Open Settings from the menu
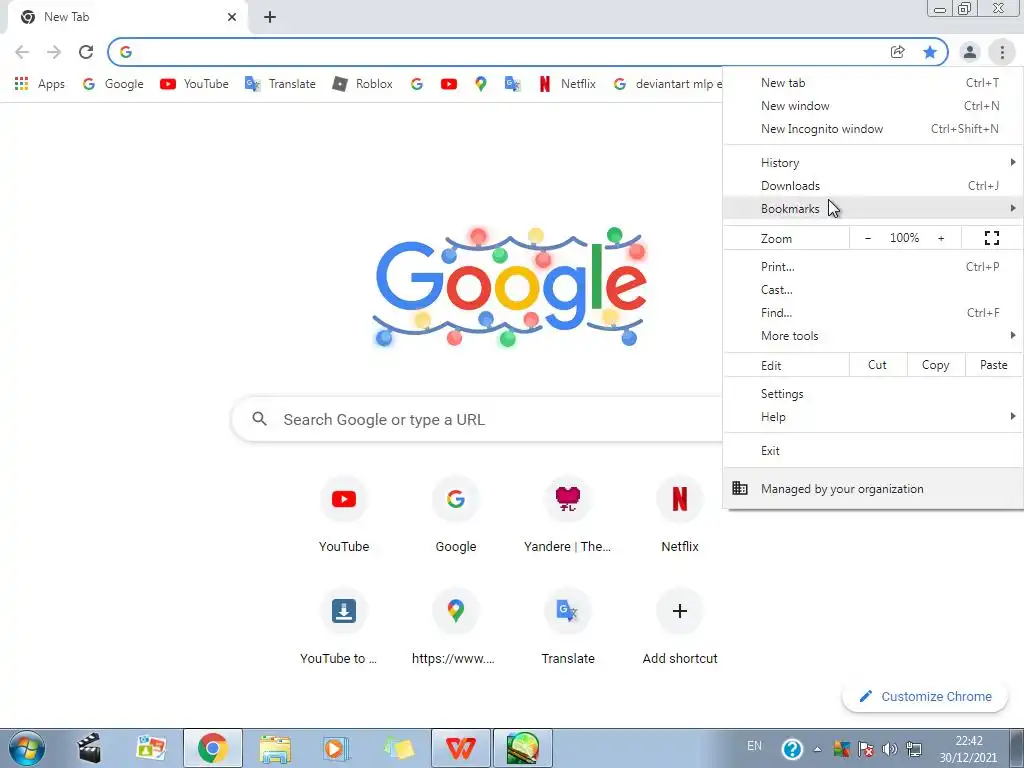1024x768 pixels. (873, 394)
